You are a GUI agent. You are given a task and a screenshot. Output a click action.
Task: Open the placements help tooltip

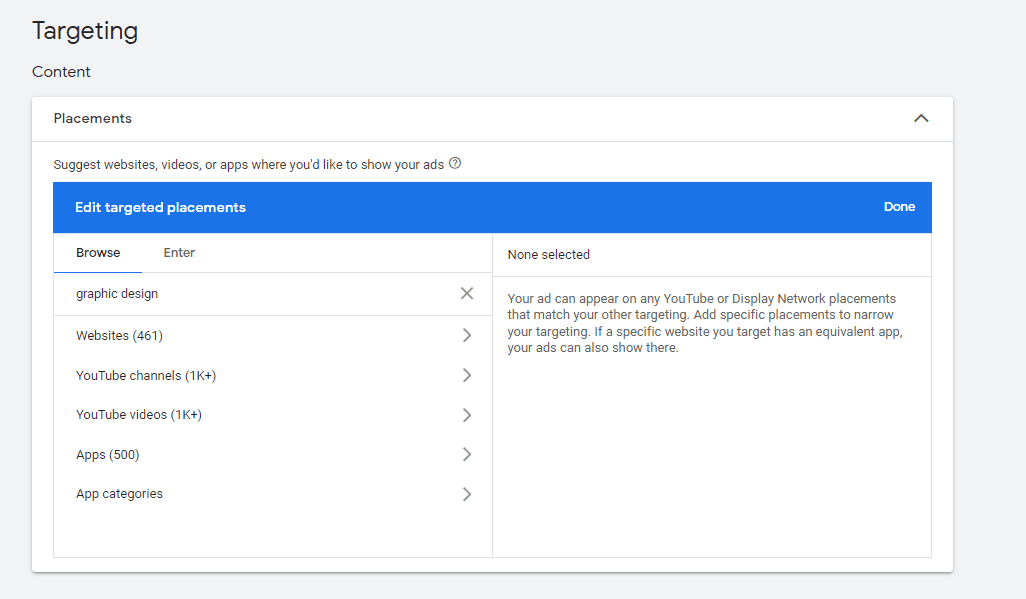coord(455,162)
